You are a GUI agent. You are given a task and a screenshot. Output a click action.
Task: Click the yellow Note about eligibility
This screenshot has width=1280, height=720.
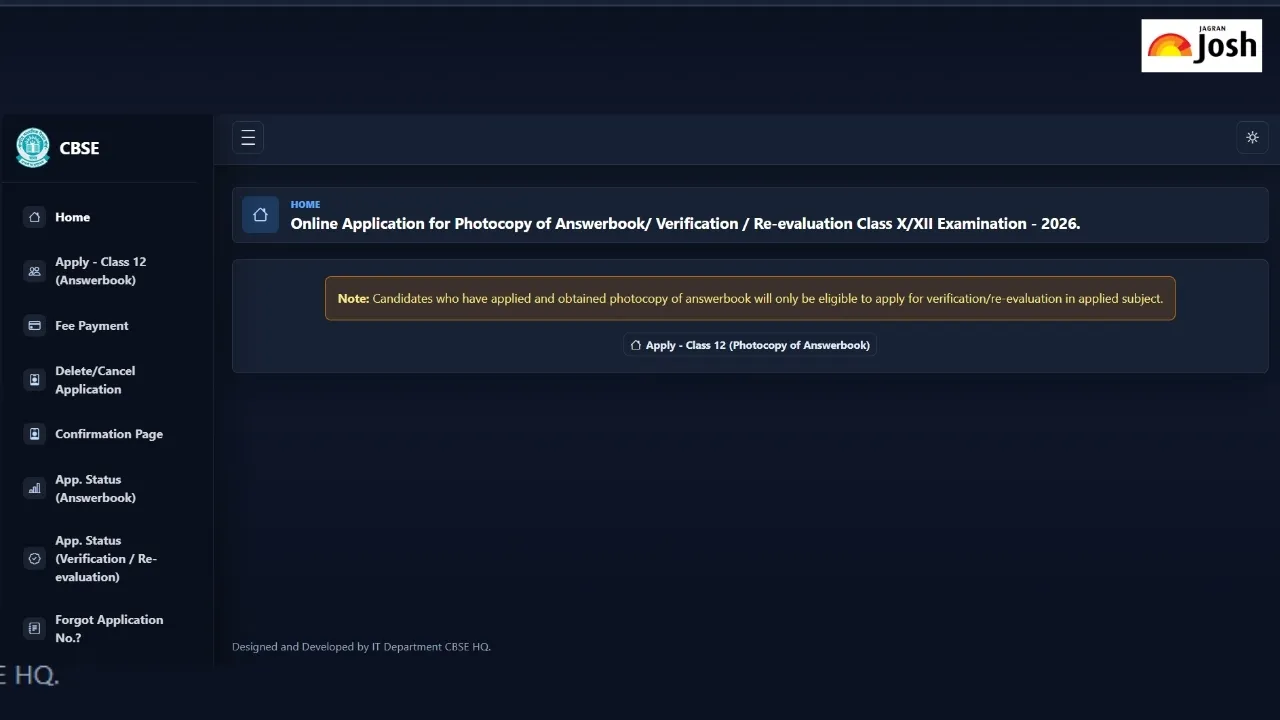(750, 298)
